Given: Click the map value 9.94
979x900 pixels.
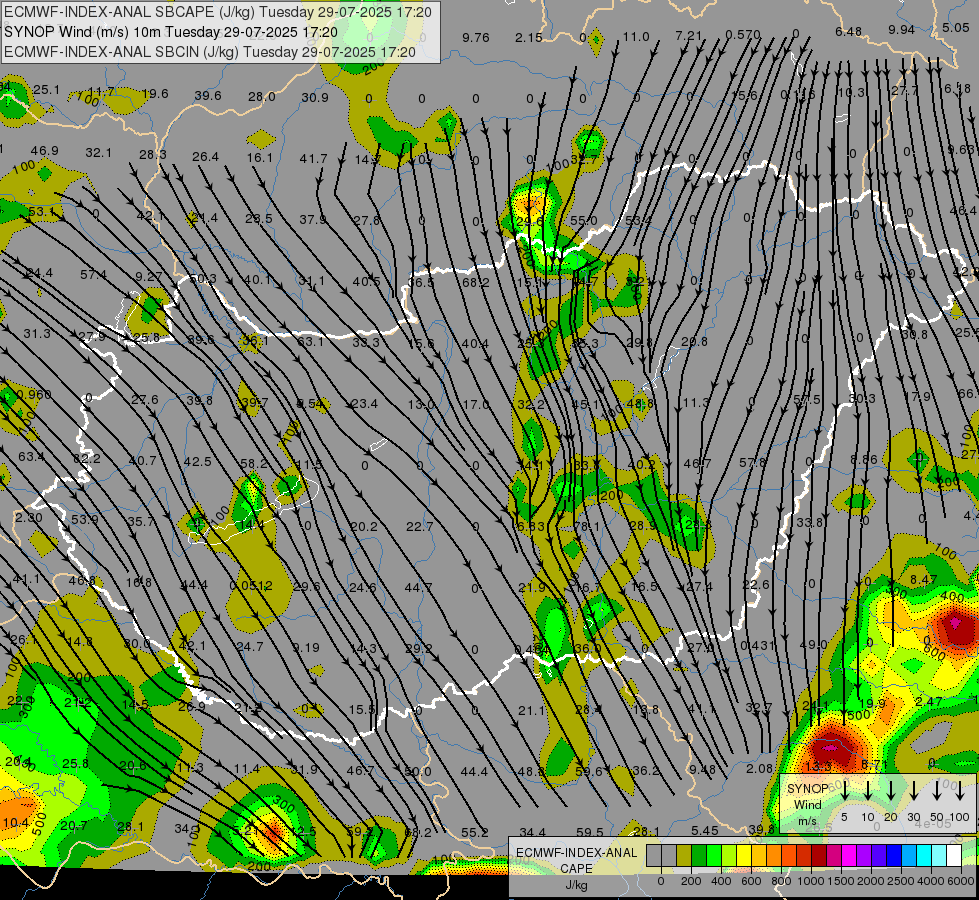Looking at the screenshot, I should pos(902,29).
